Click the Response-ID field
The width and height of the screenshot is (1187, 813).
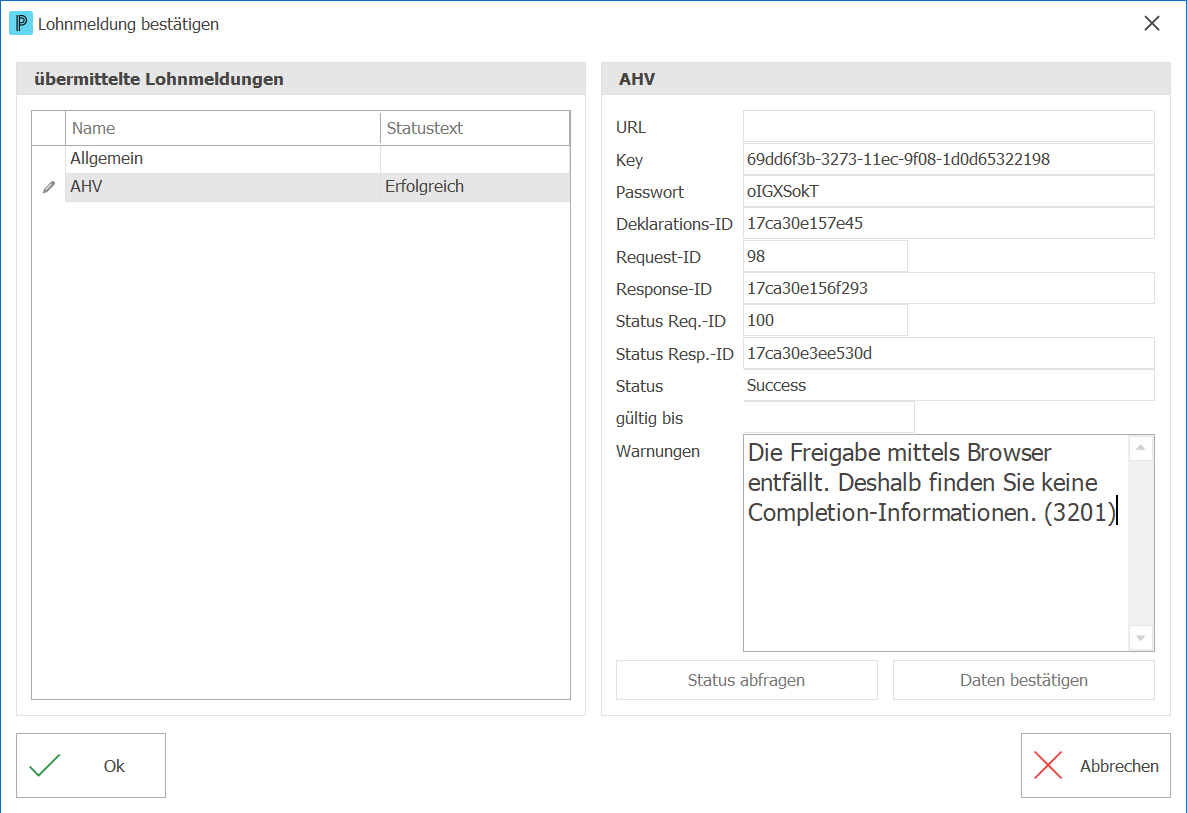coord(949,288)
